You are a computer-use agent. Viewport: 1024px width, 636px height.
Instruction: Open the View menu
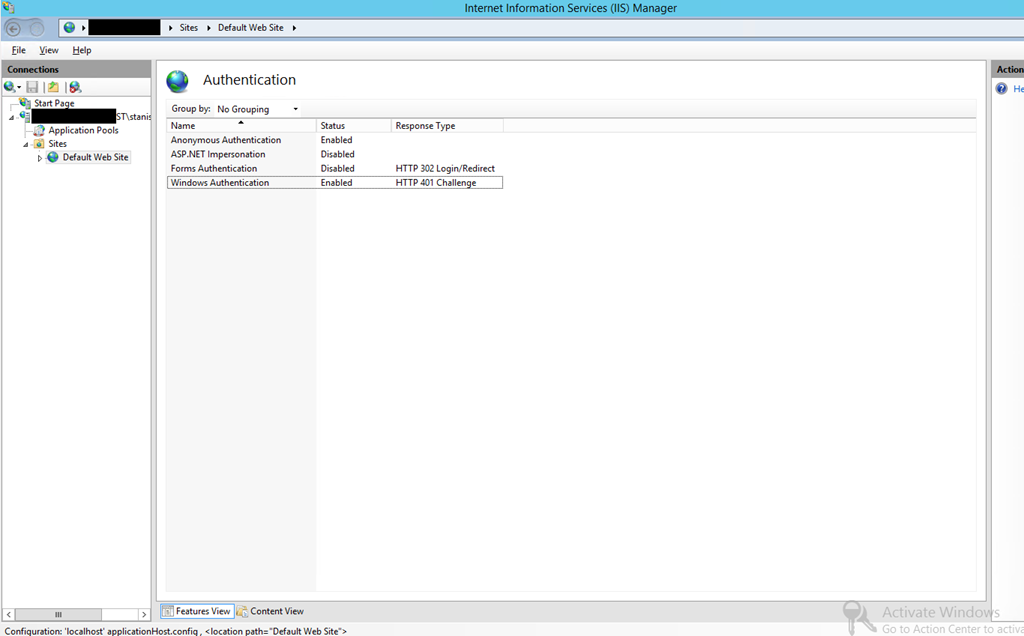pyautogui.click(x=48, y=50)
